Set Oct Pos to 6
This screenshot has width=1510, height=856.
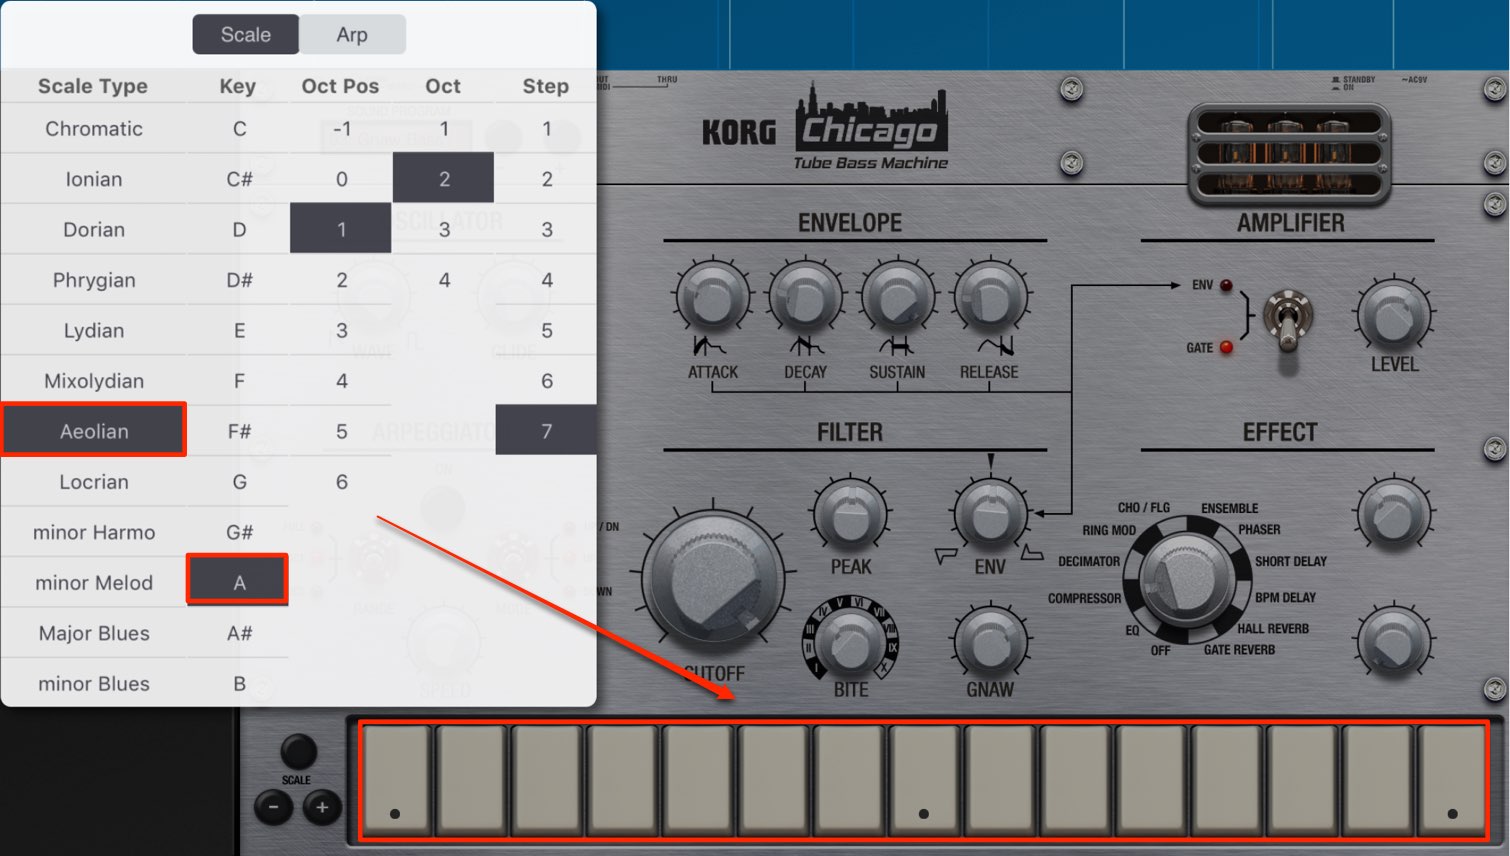pyautogui.click(x=341, y=482)
